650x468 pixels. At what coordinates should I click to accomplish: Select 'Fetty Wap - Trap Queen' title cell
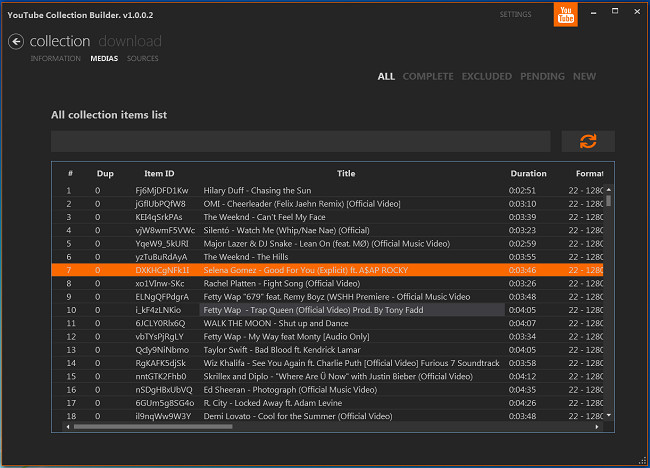[x=352, y=310]
